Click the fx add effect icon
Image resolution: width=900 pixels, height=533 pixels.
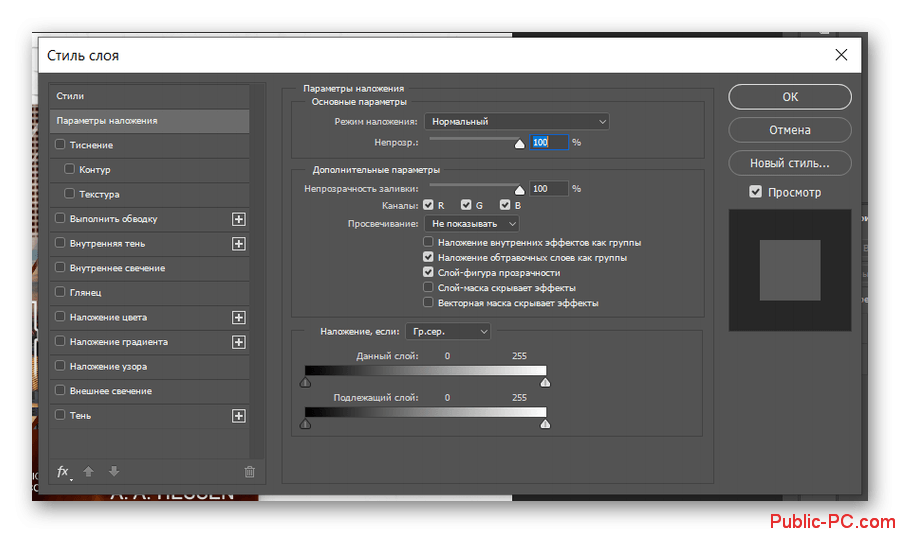click(x=64, y=472)
